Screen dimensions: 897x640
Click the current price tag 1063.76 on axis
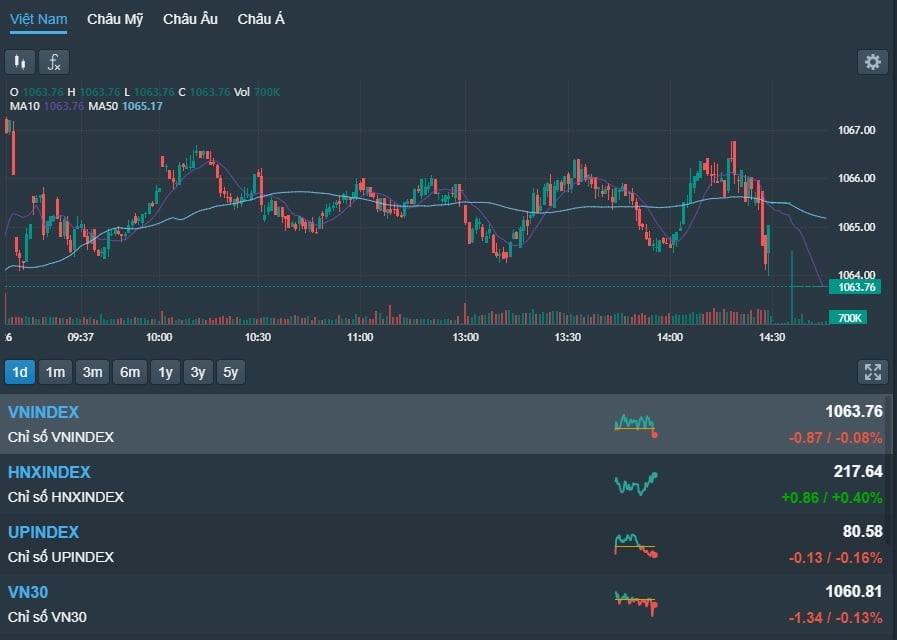tap(856, 287)
